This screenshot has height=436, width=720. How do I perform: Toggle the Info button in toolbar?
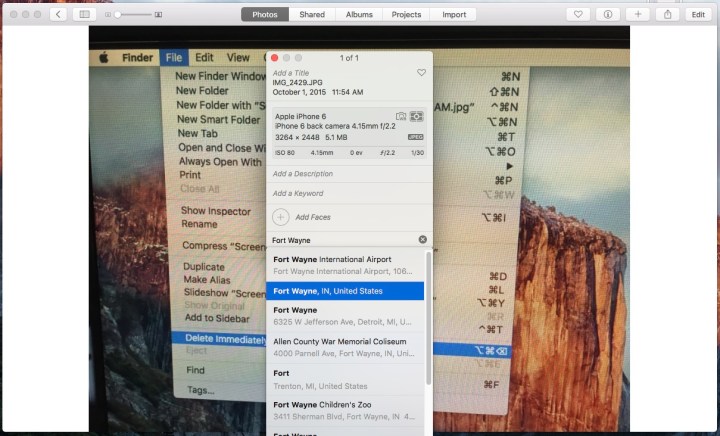pyautogui.click(x=608, y=14)
